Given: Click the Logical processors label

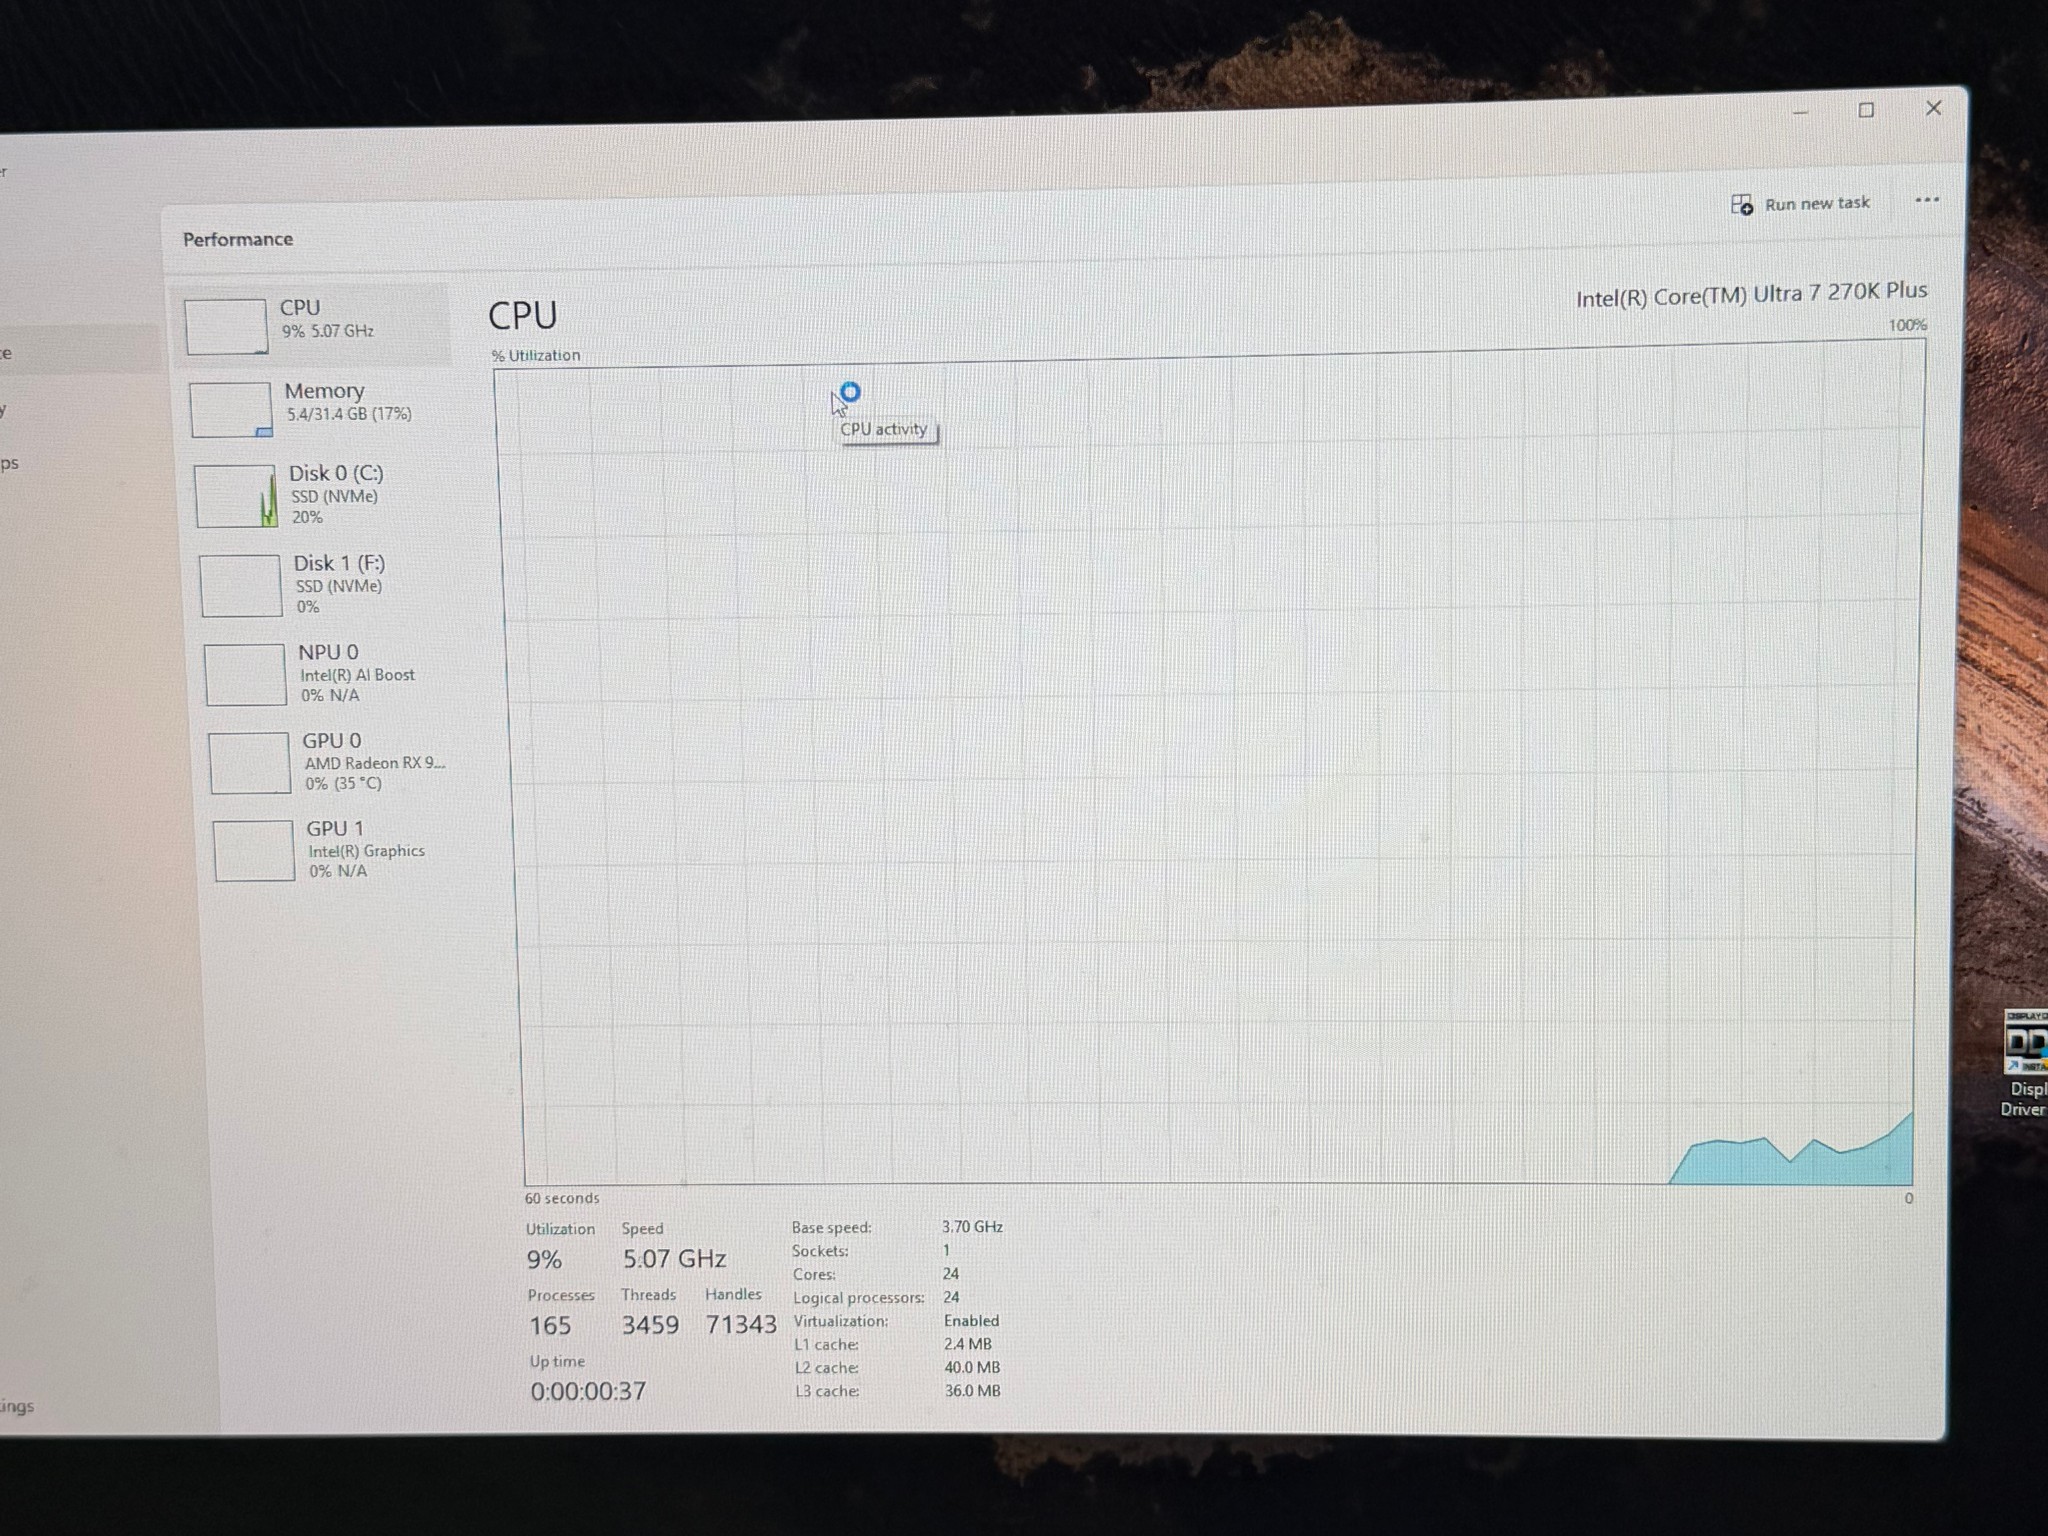Looking at the screenshot, I should point(859,1298).
